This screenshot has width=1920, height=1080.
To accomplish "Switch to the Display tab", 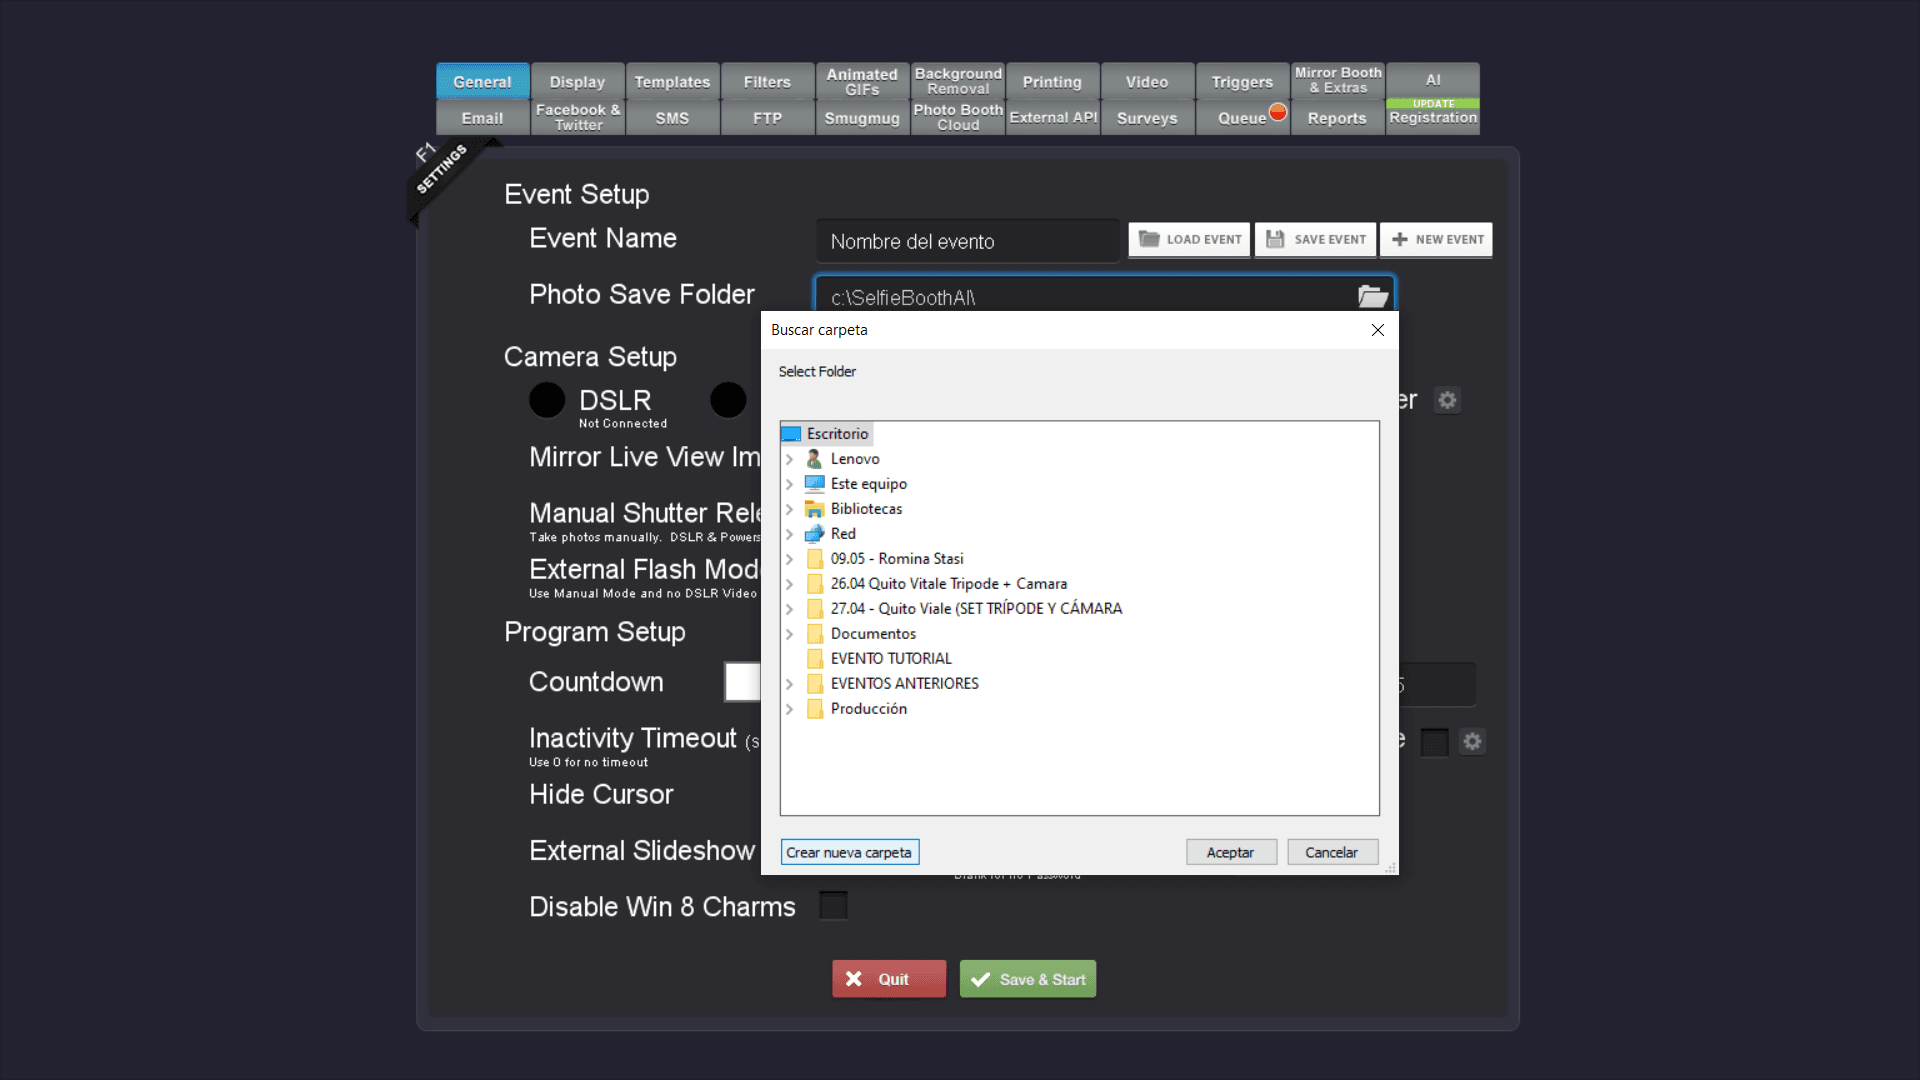I will [x=577, y=81].
